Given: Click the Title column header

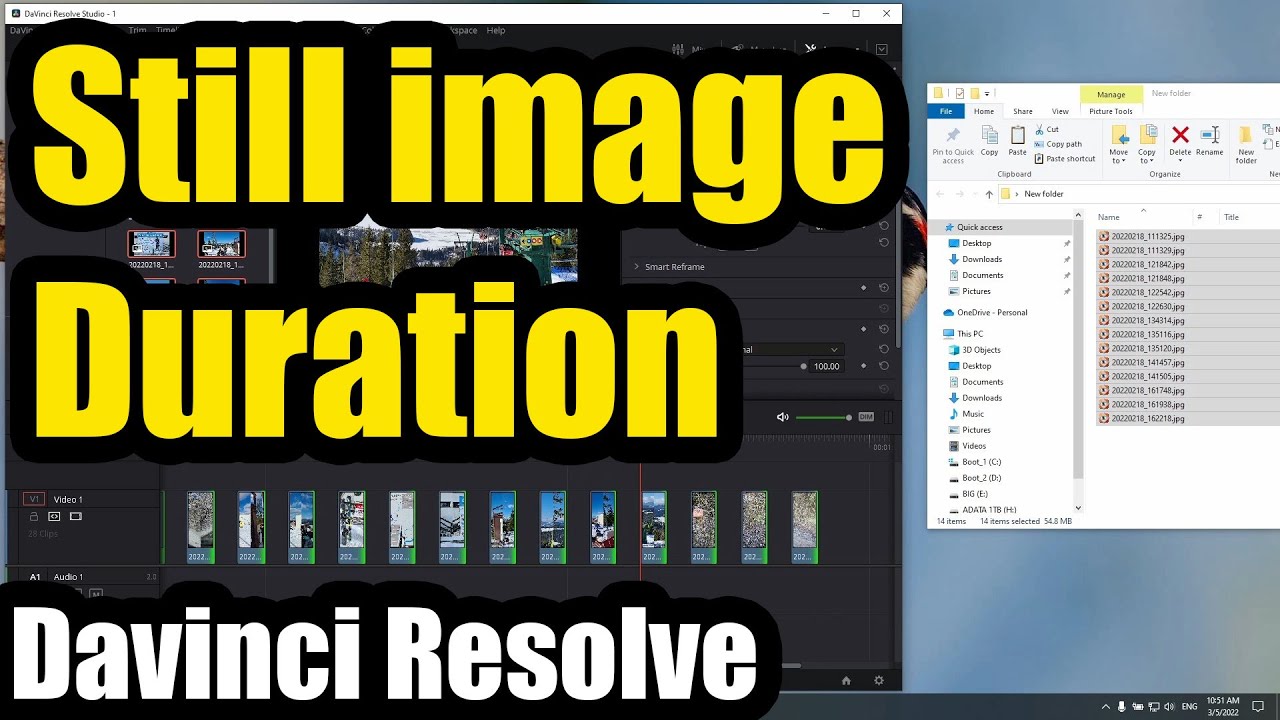Looking at the screenshot, I should 1231,217.
